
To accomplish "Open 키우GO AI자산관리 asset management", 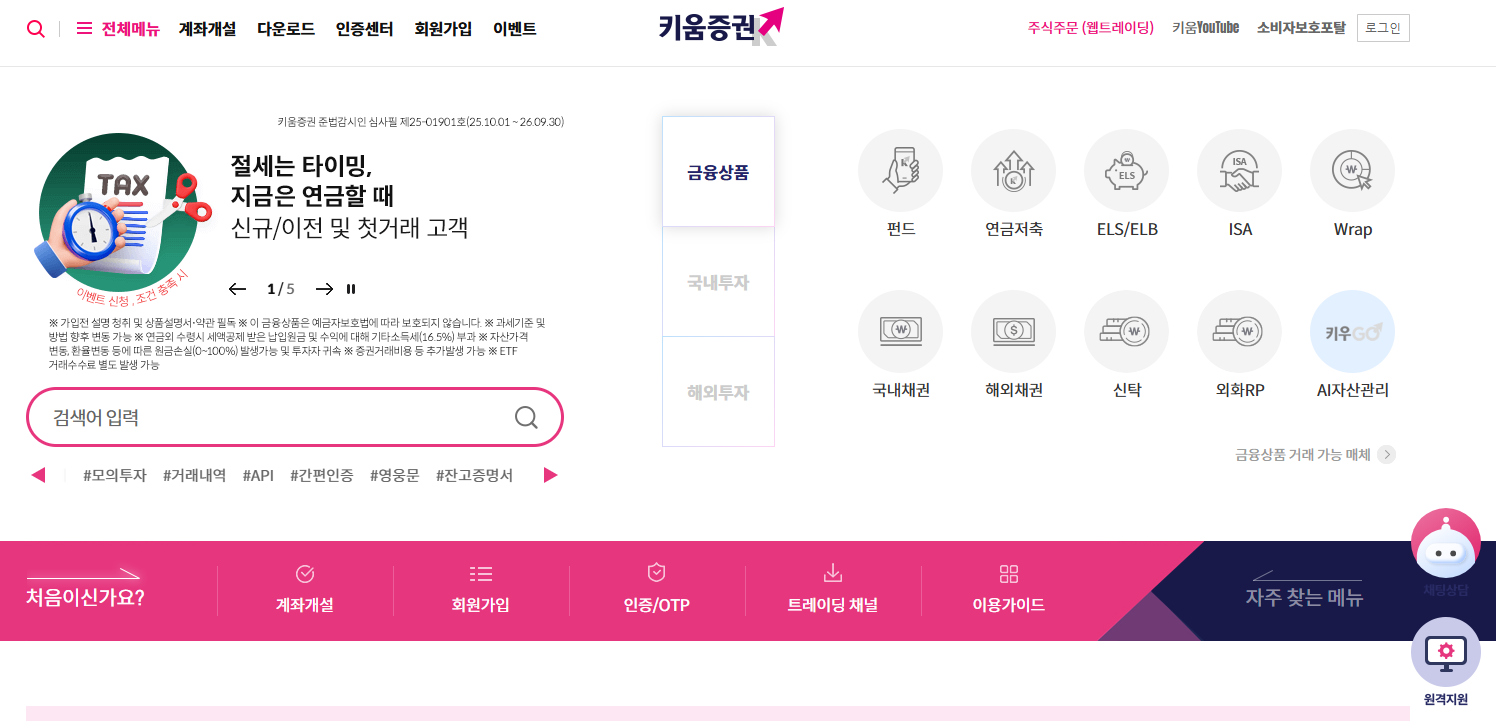I will point(1352,331).
